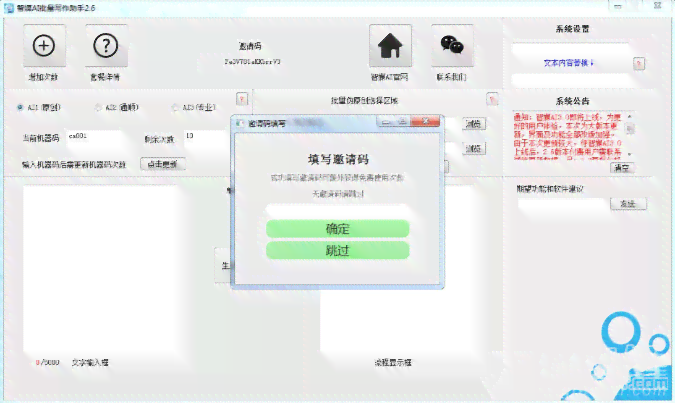Image resolution: width=677 pixels, height=404 pixels.
Task: Click the 流程显示框 label
Action: pyautogui.click(x=393, y=363)
